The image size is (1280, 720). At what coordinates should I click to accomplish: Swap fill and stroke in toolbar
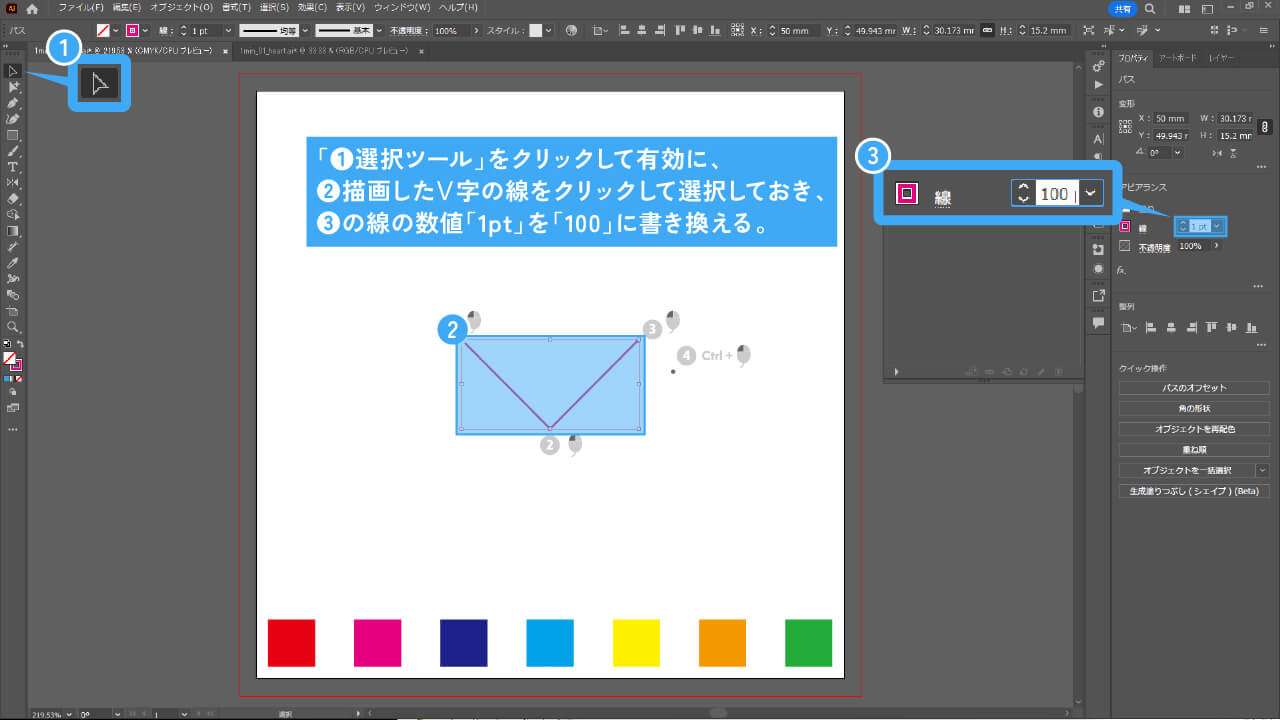20,344
